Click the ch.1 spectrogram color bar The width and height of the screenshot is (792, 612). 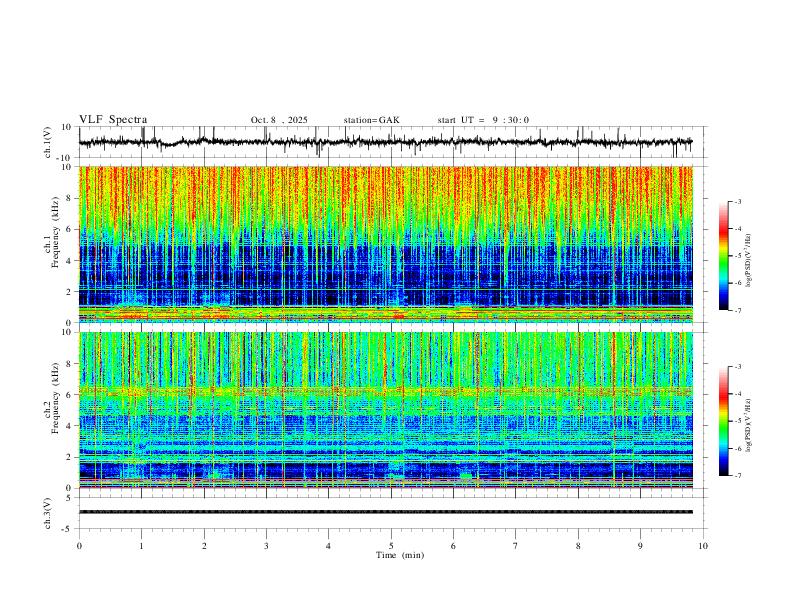(723, 256)
